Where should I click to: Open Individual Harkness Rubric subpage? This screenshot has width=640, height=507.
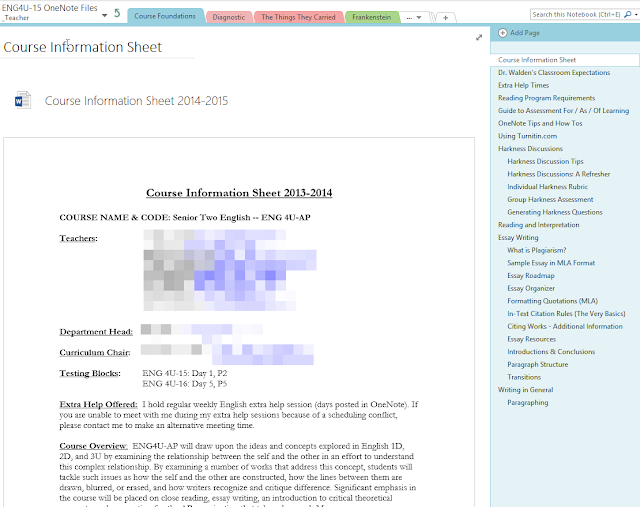coord(547,186)
